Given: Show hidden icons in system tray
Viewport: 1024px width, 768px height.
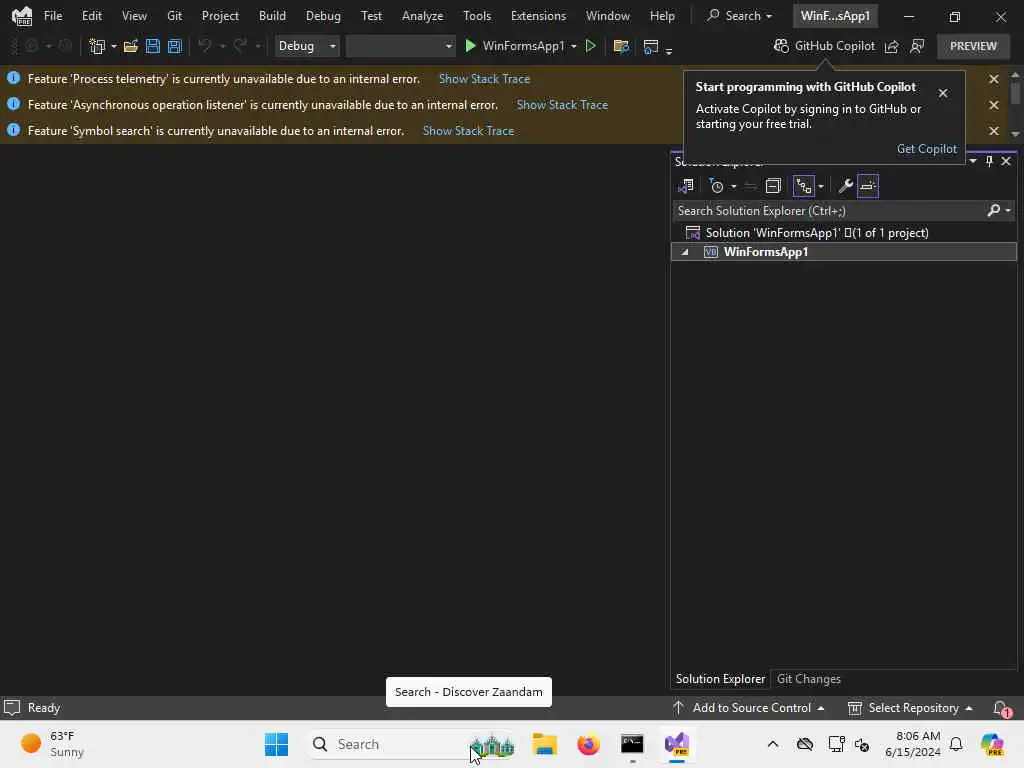Looking at the screenshot, I should coord(773,744).
